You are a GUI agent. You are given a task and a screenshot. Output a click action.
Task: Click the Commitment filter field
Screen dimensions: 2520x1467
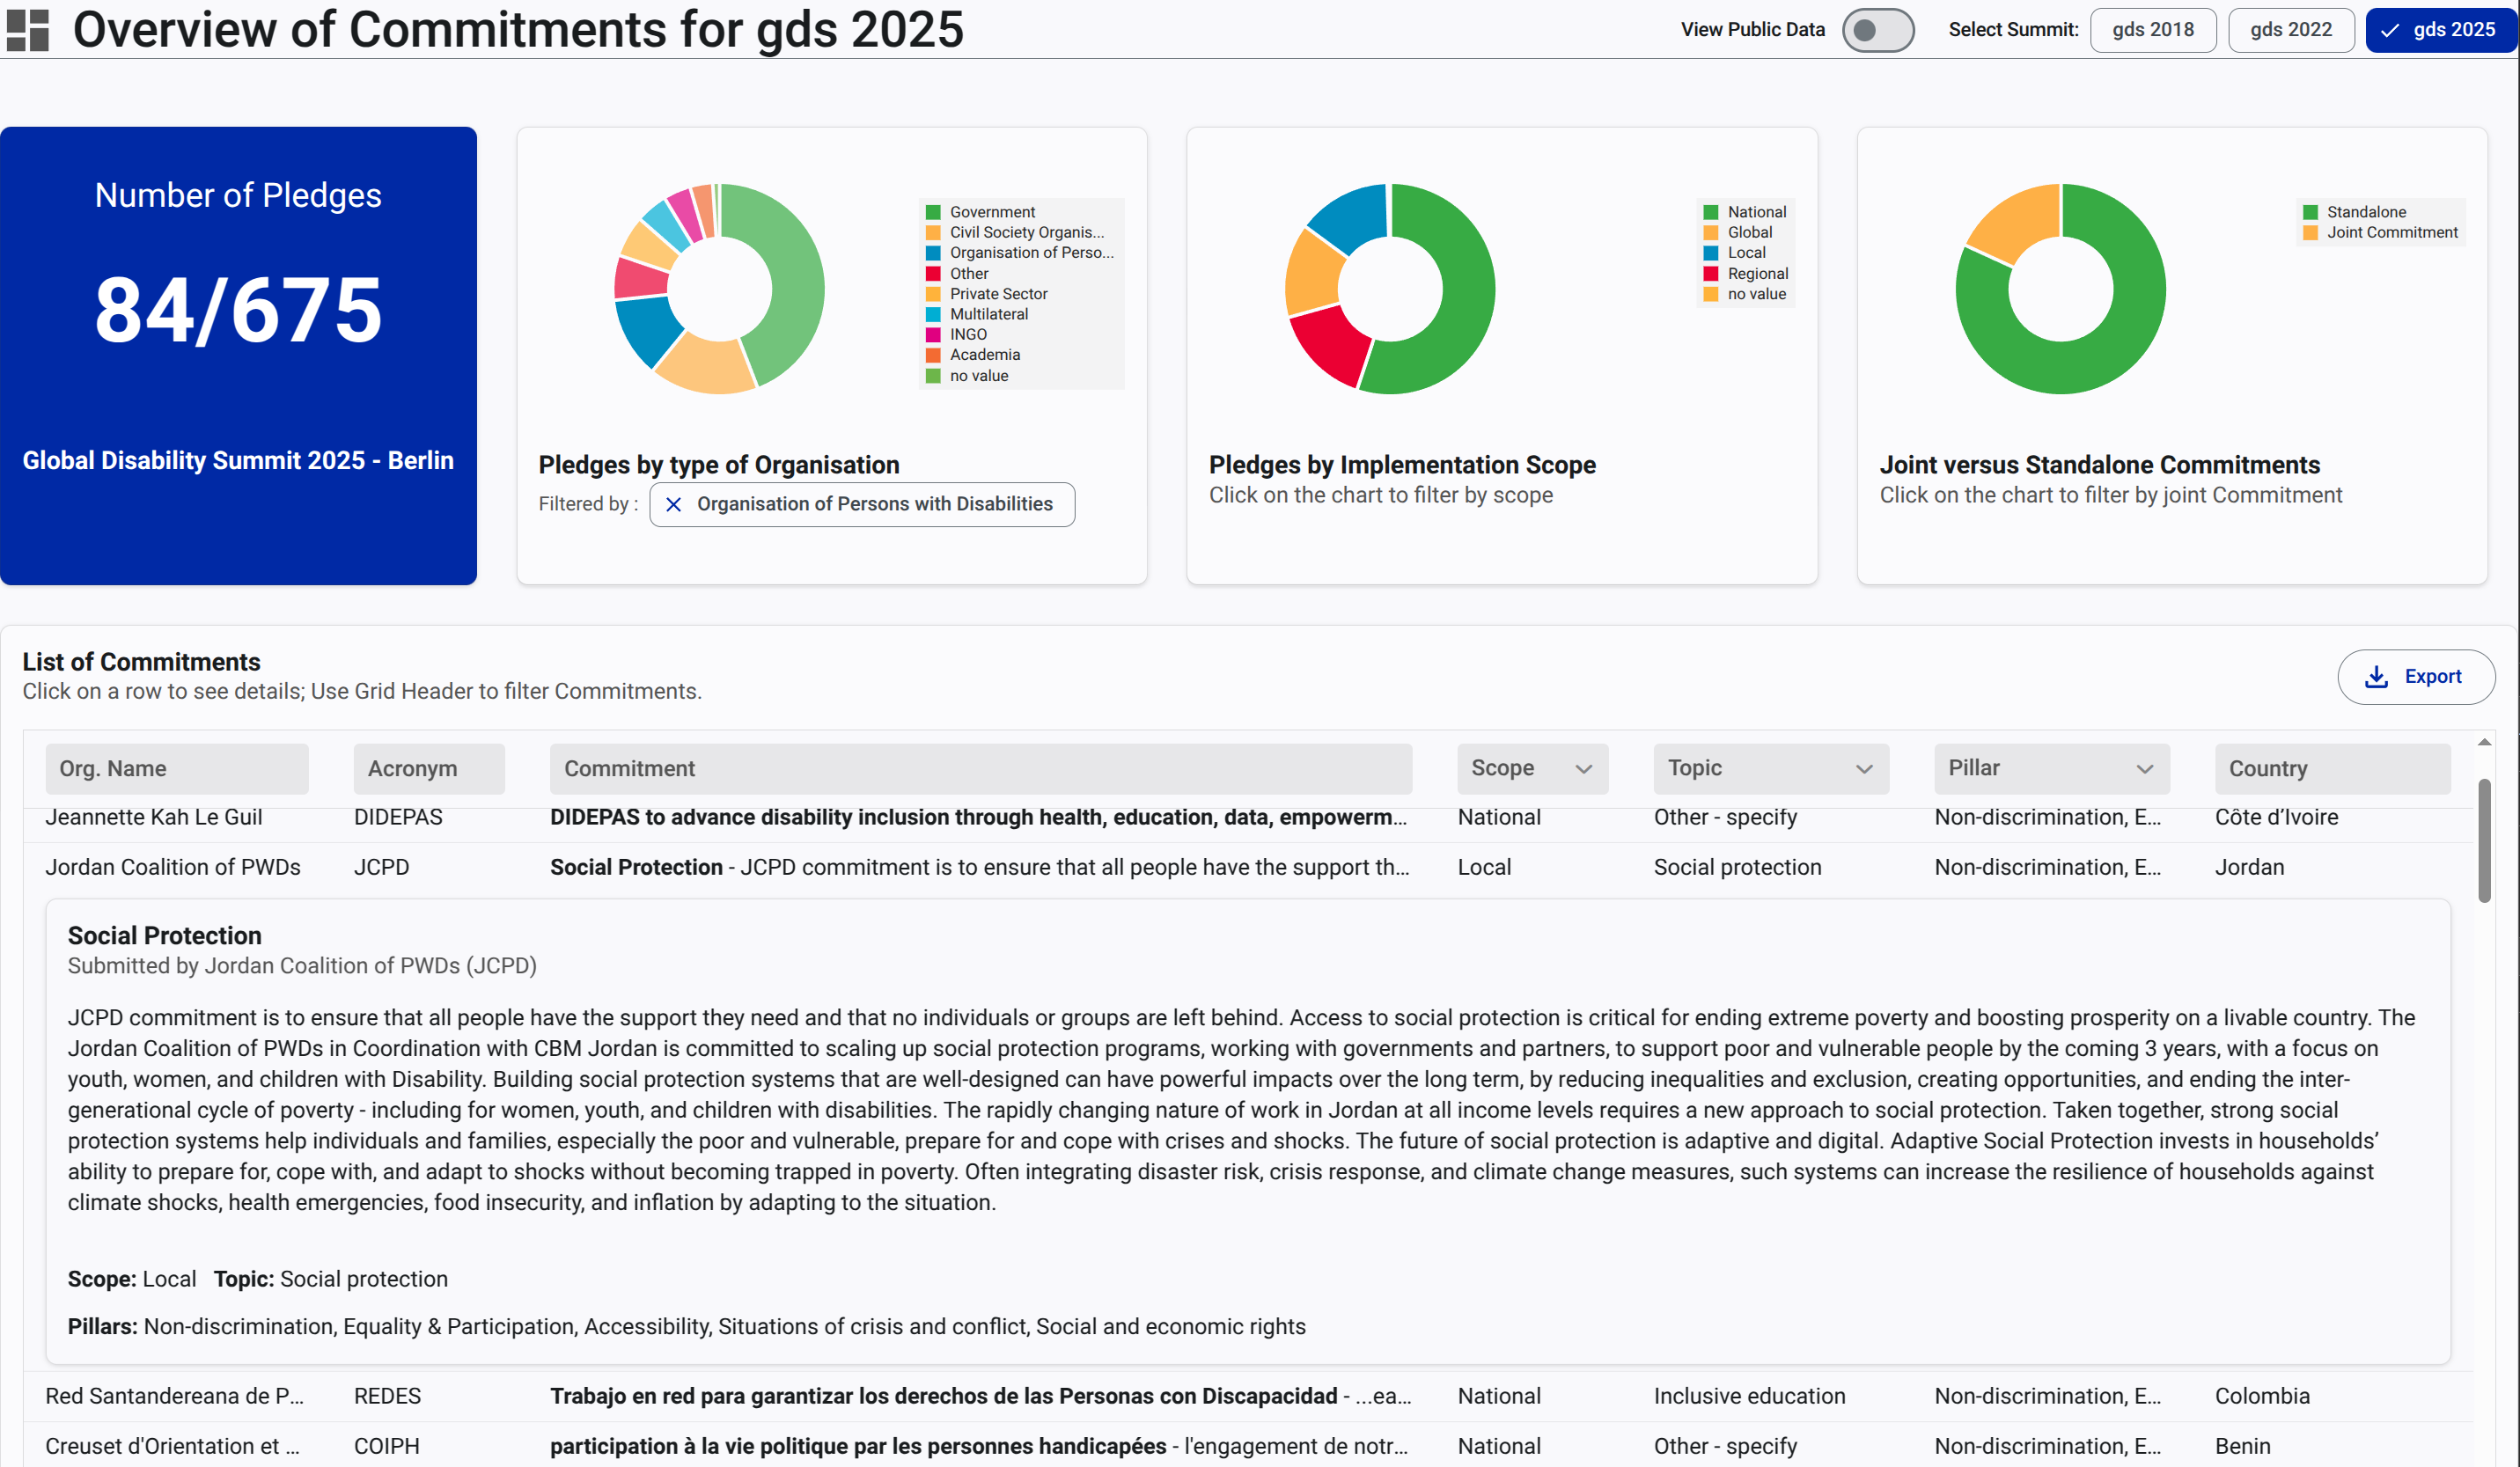980,769
